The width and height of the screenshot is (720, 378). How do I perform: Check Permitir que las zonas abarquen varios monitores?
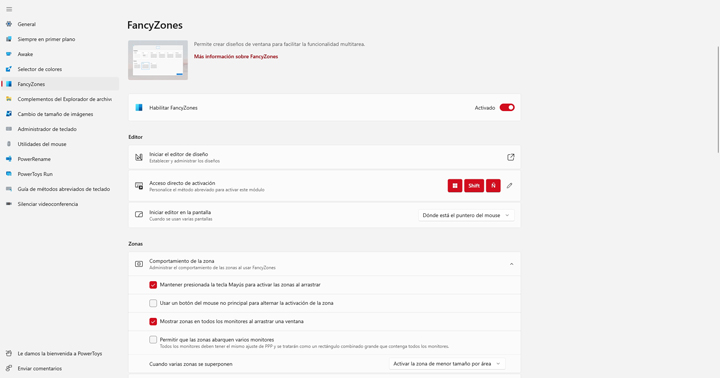click(x=153, y=340)
